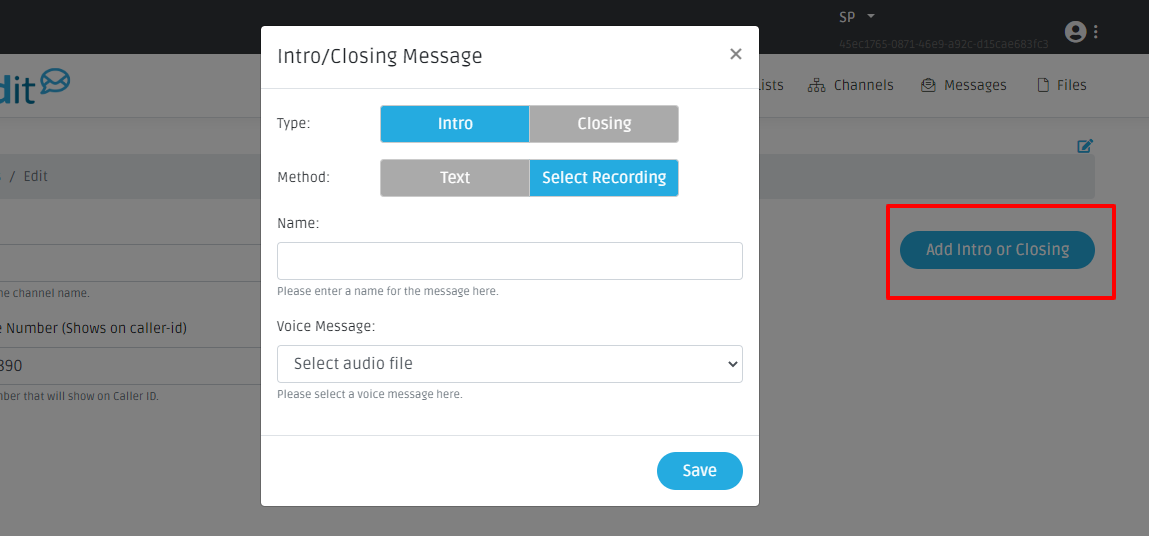Click the blue edit pencil icon
Screen dimensions: 1149x536
[1085, 146]
